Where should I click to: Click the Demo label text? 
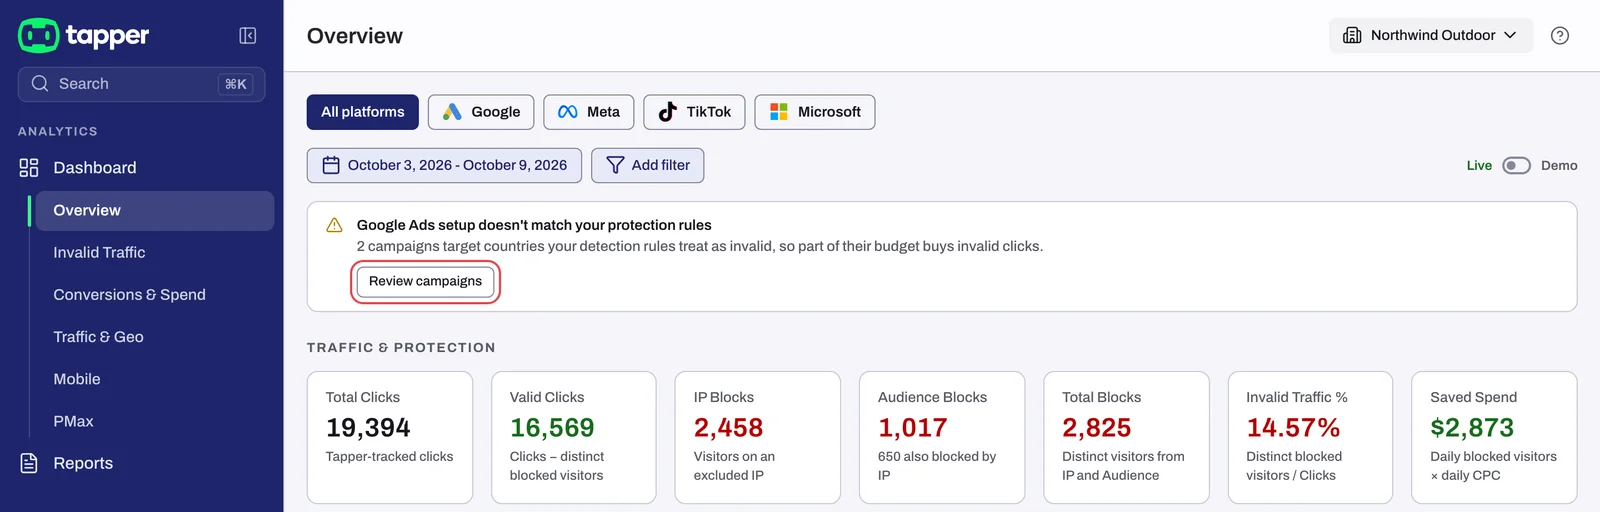(1559, 166)
